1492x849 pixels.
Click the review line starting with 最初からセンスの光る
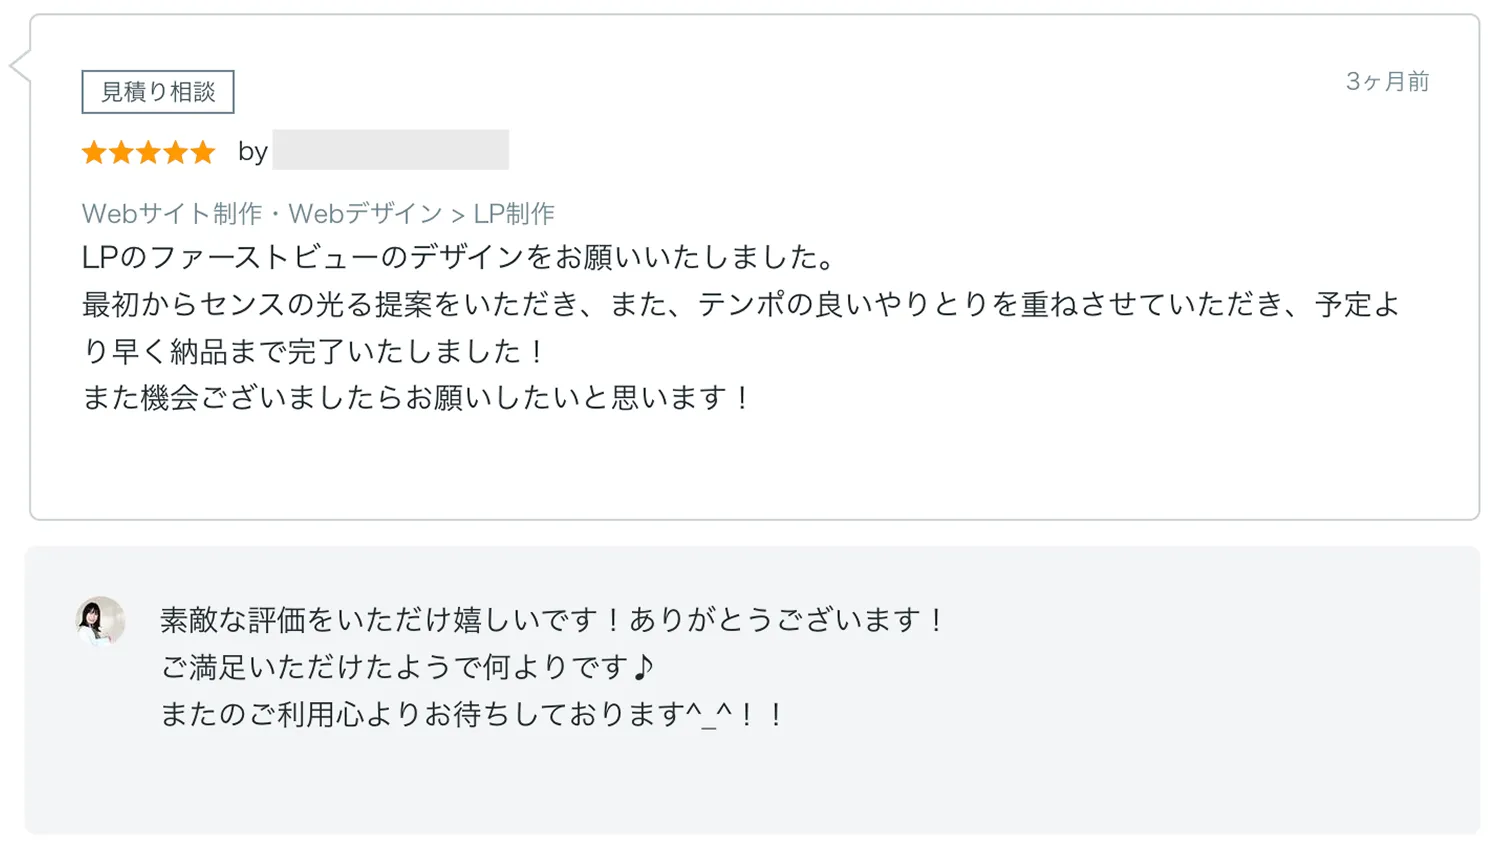(x=740, y=305)
